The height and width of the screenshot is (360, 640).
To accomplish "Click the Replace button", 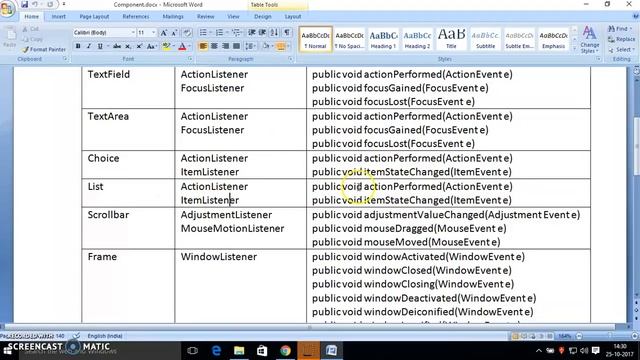I will pos(621,39).
